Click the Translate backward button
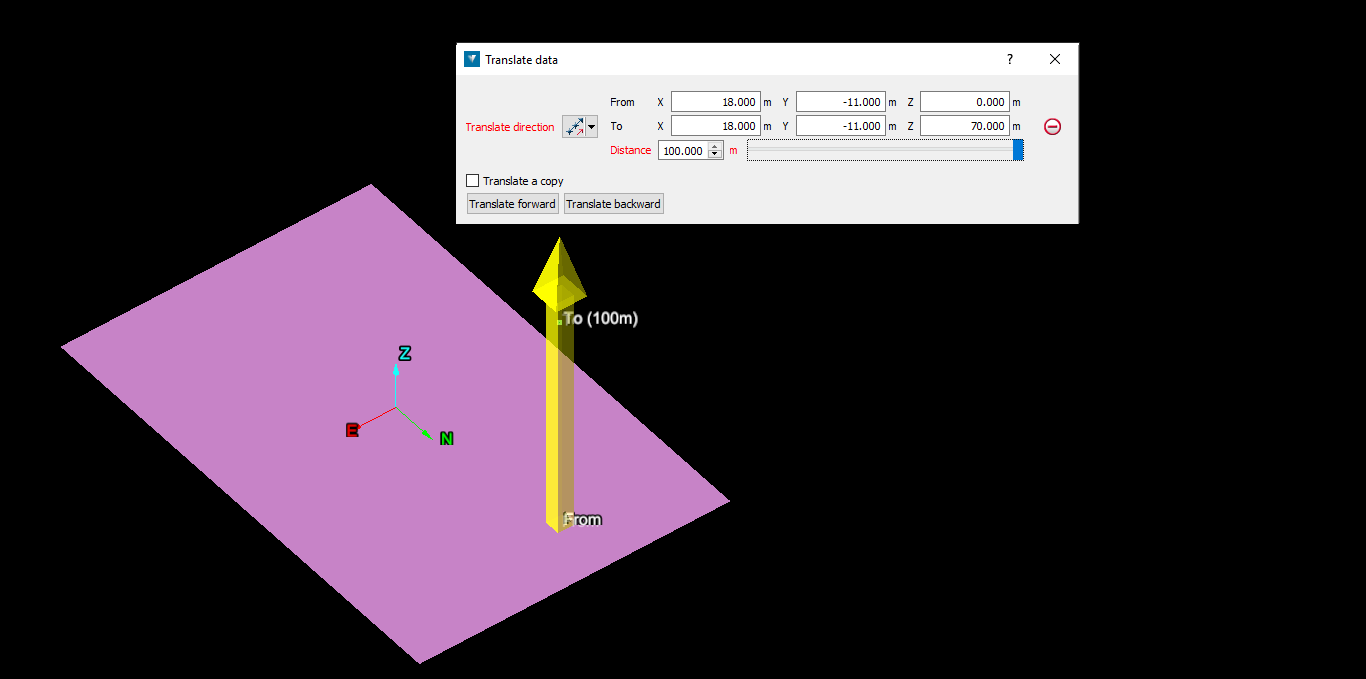This screenshot has height=679, width=1366. (613, 203)
